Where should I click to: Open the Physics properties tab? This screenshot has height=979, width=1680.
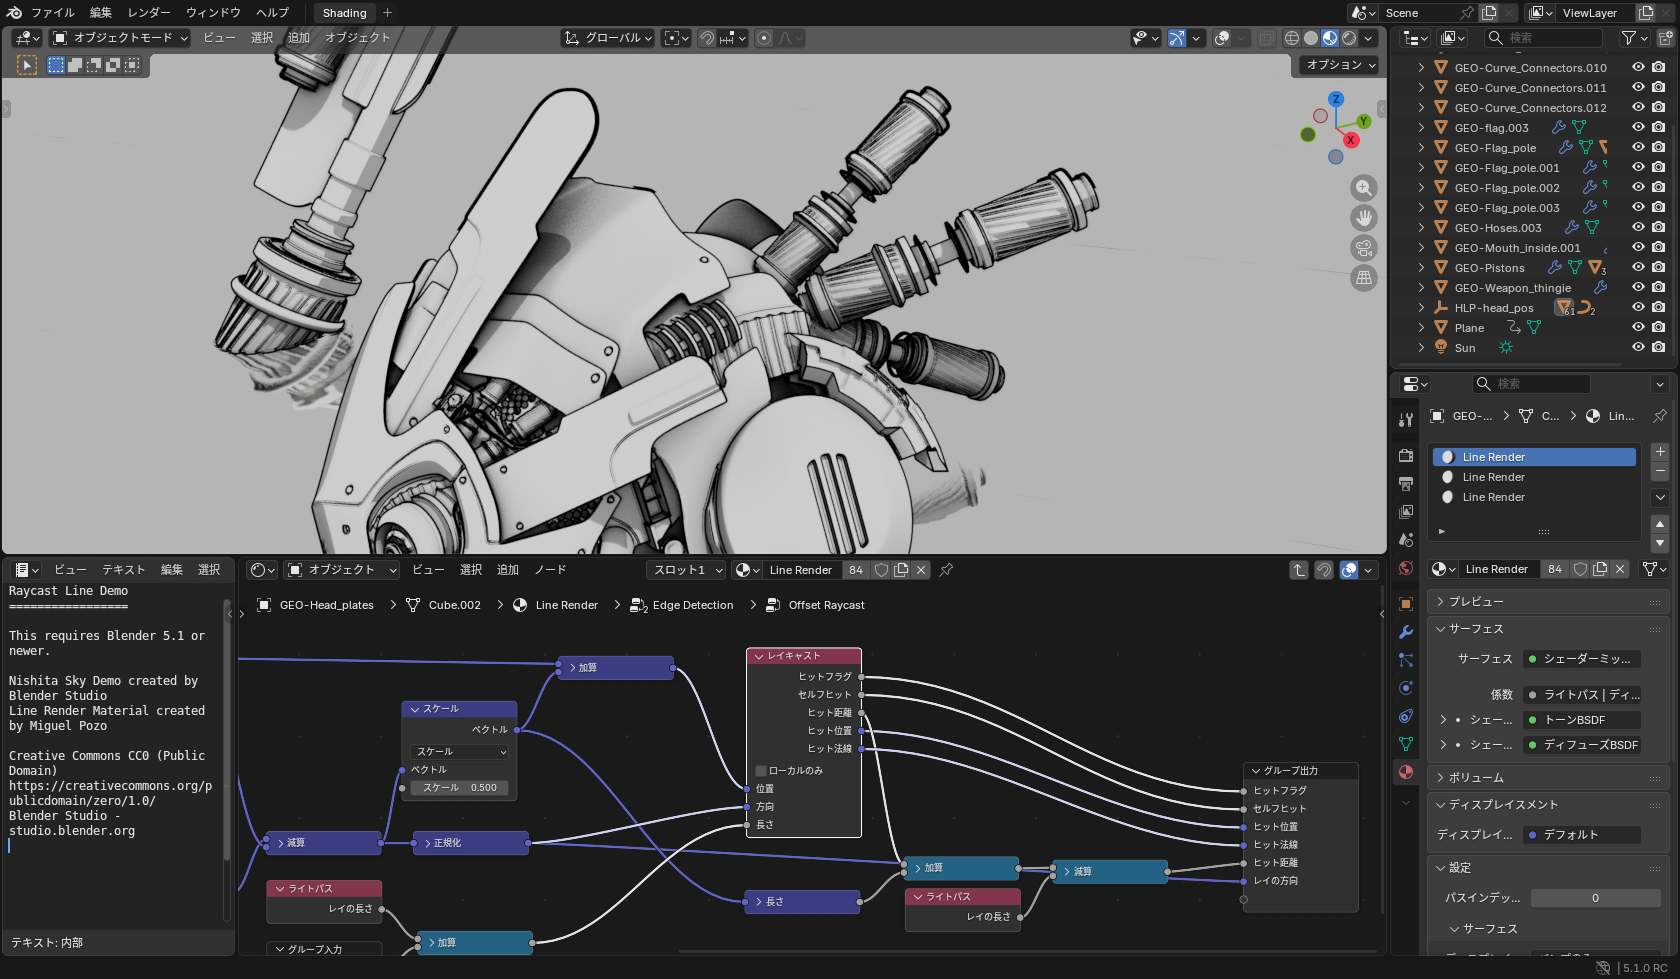tap(1405, 688)
